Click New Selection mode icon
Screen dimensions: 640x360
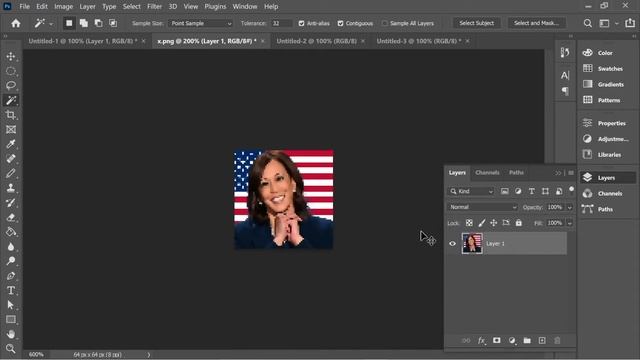pyautogui.click(x=69, y=23)
